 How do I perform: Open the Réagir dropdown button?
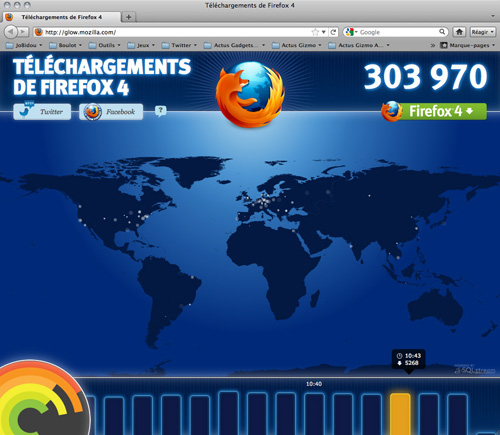[x=483, y=32]
